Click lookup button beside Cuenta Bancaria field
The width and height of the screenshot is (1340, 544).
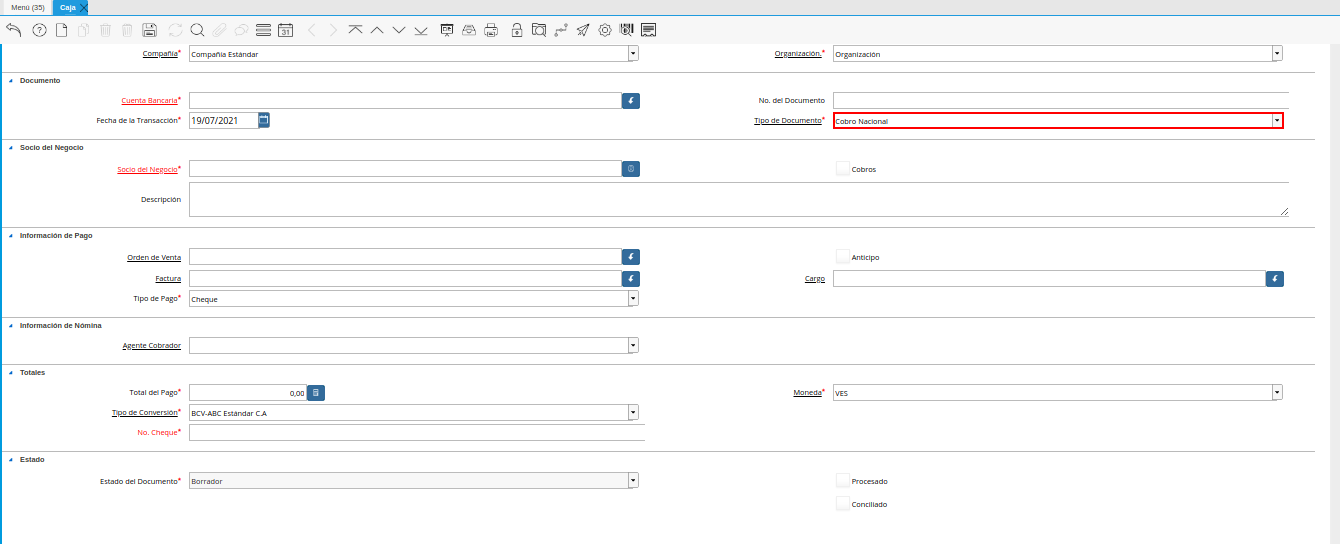click(631, 100)
